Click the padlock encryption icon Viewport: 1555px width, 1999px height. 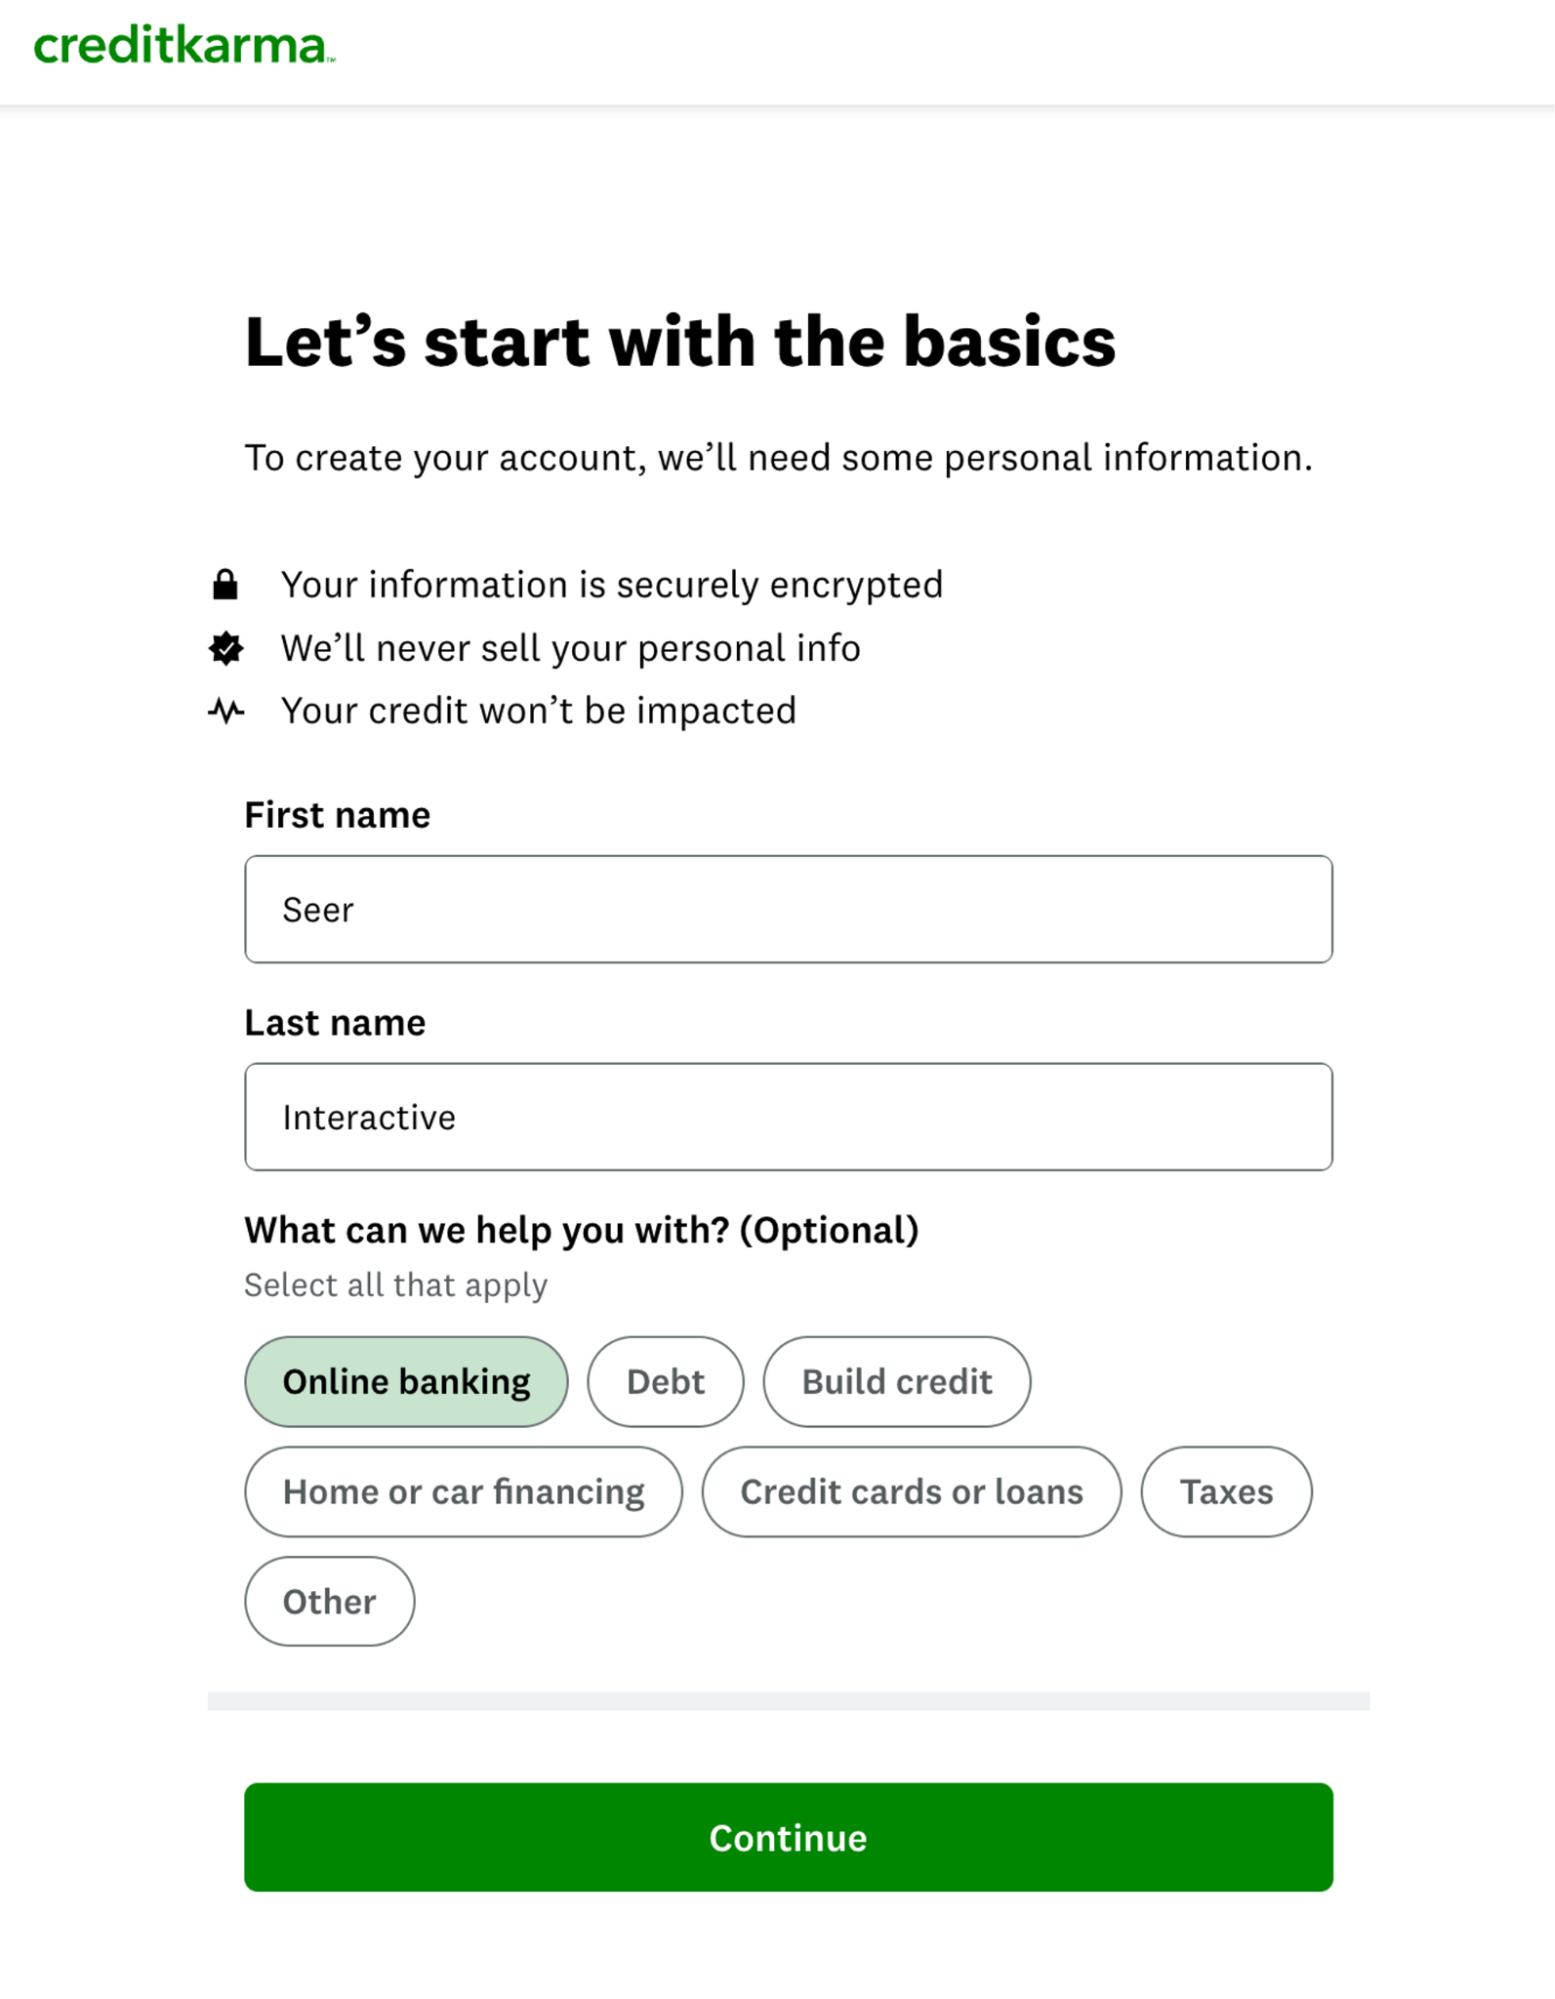point(226,584)
